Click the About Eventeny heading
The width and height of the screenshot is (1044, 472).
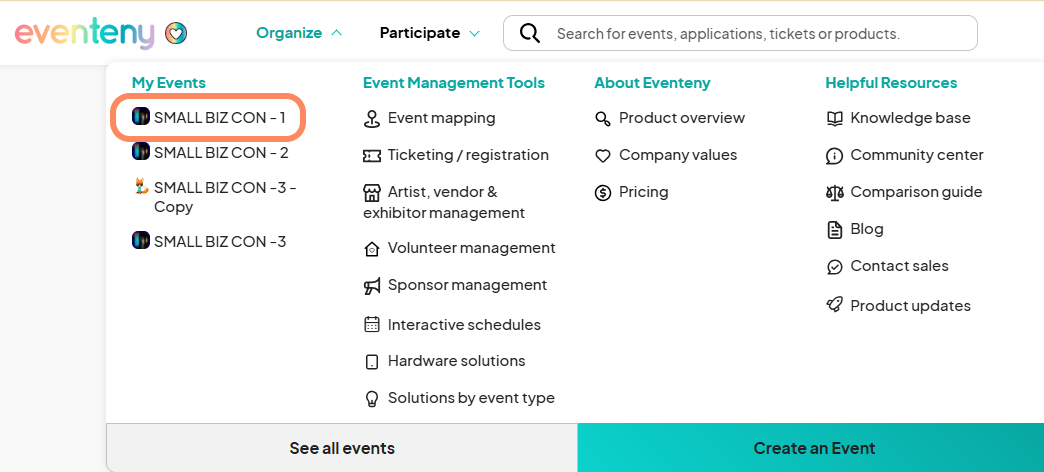[652, 83]
